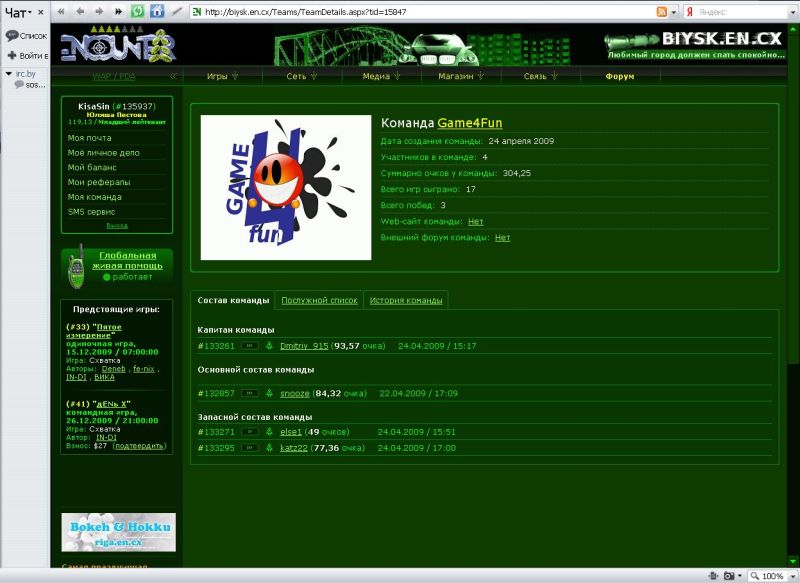Image resolution: width=800 pixels, height=583 pixels.
Task: Select the sos... chat channel
Action: 31,85
